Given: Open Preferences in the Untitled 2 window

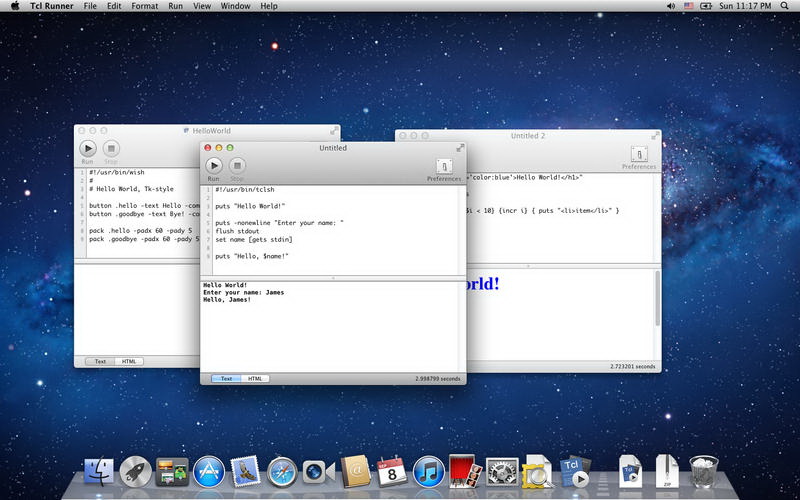Looking at the screenshot, I should [x=639, y=155].
